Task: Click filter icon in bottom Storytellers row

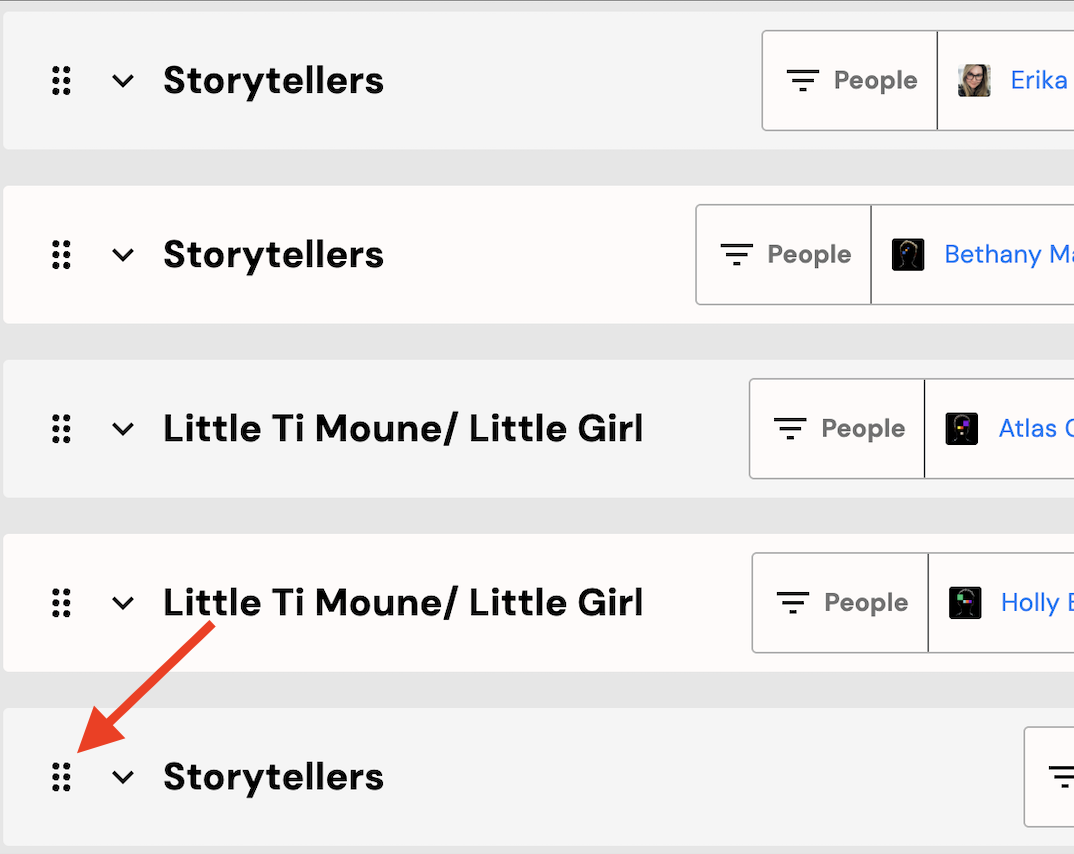Action: point(1062,777)
